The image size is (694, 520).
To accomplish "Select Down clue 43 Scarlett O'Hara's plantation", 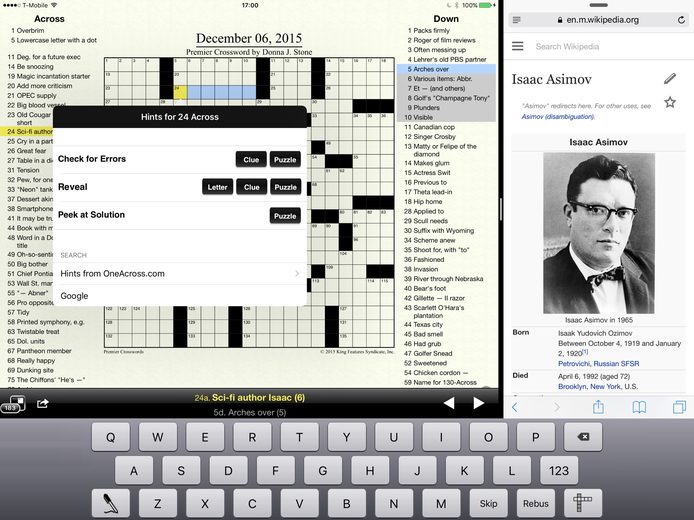I will pos(434,312).
